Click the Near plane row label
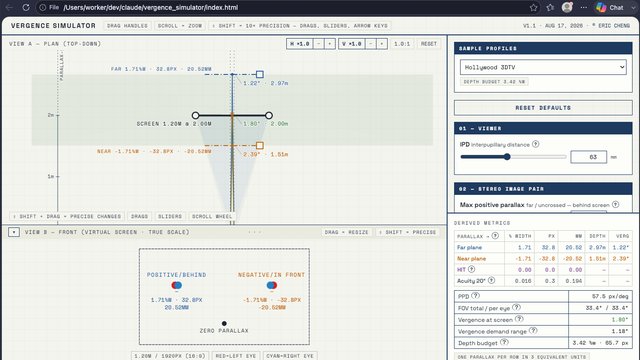 point(471,258)
